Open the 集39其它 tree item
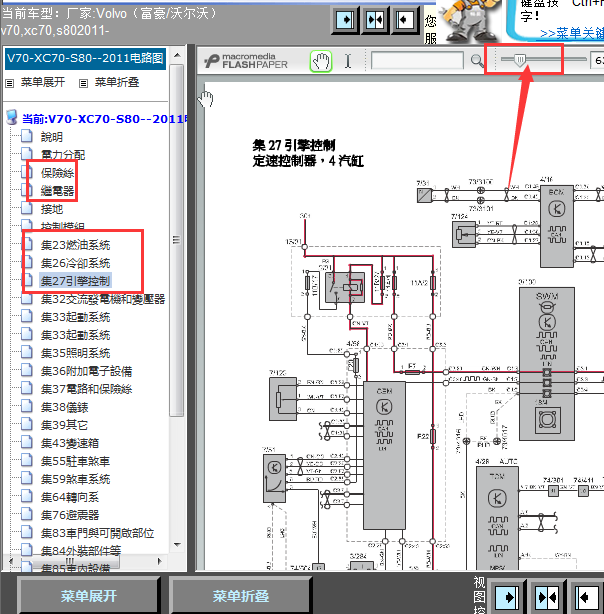This screenshot has height=614, width=604. coord(65,425)
